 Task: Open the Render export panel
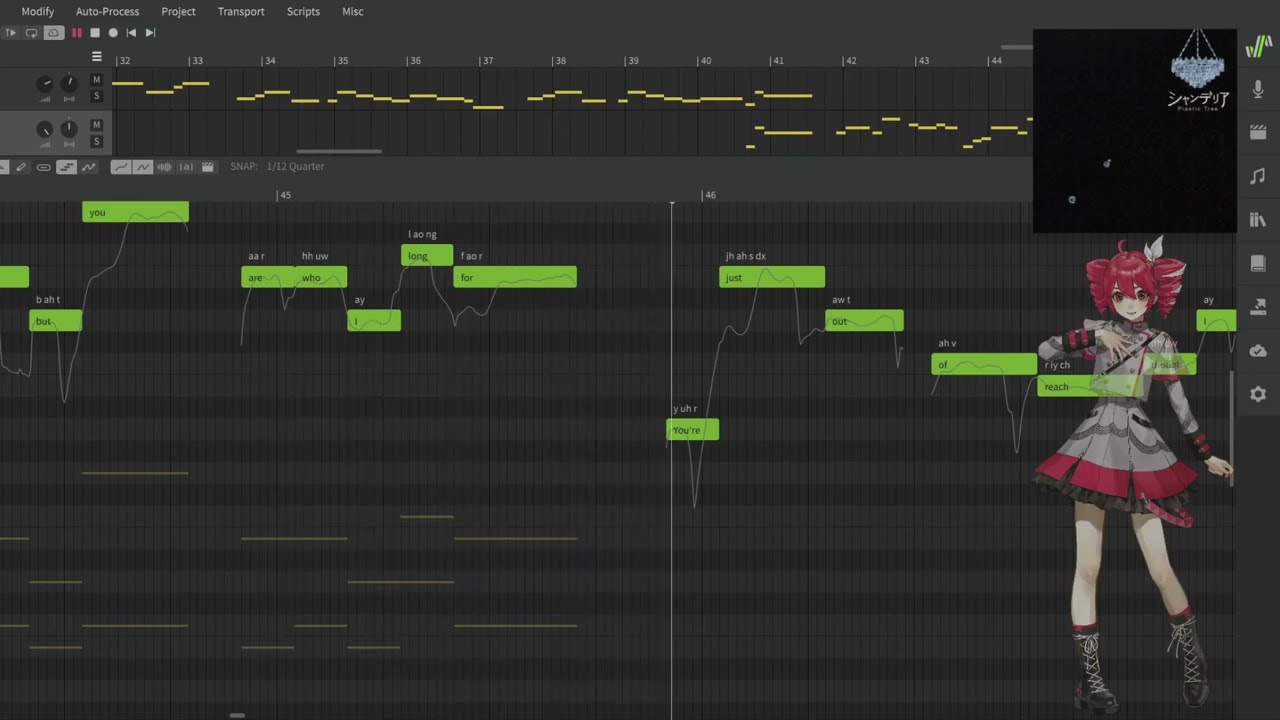pos(1258,307)
